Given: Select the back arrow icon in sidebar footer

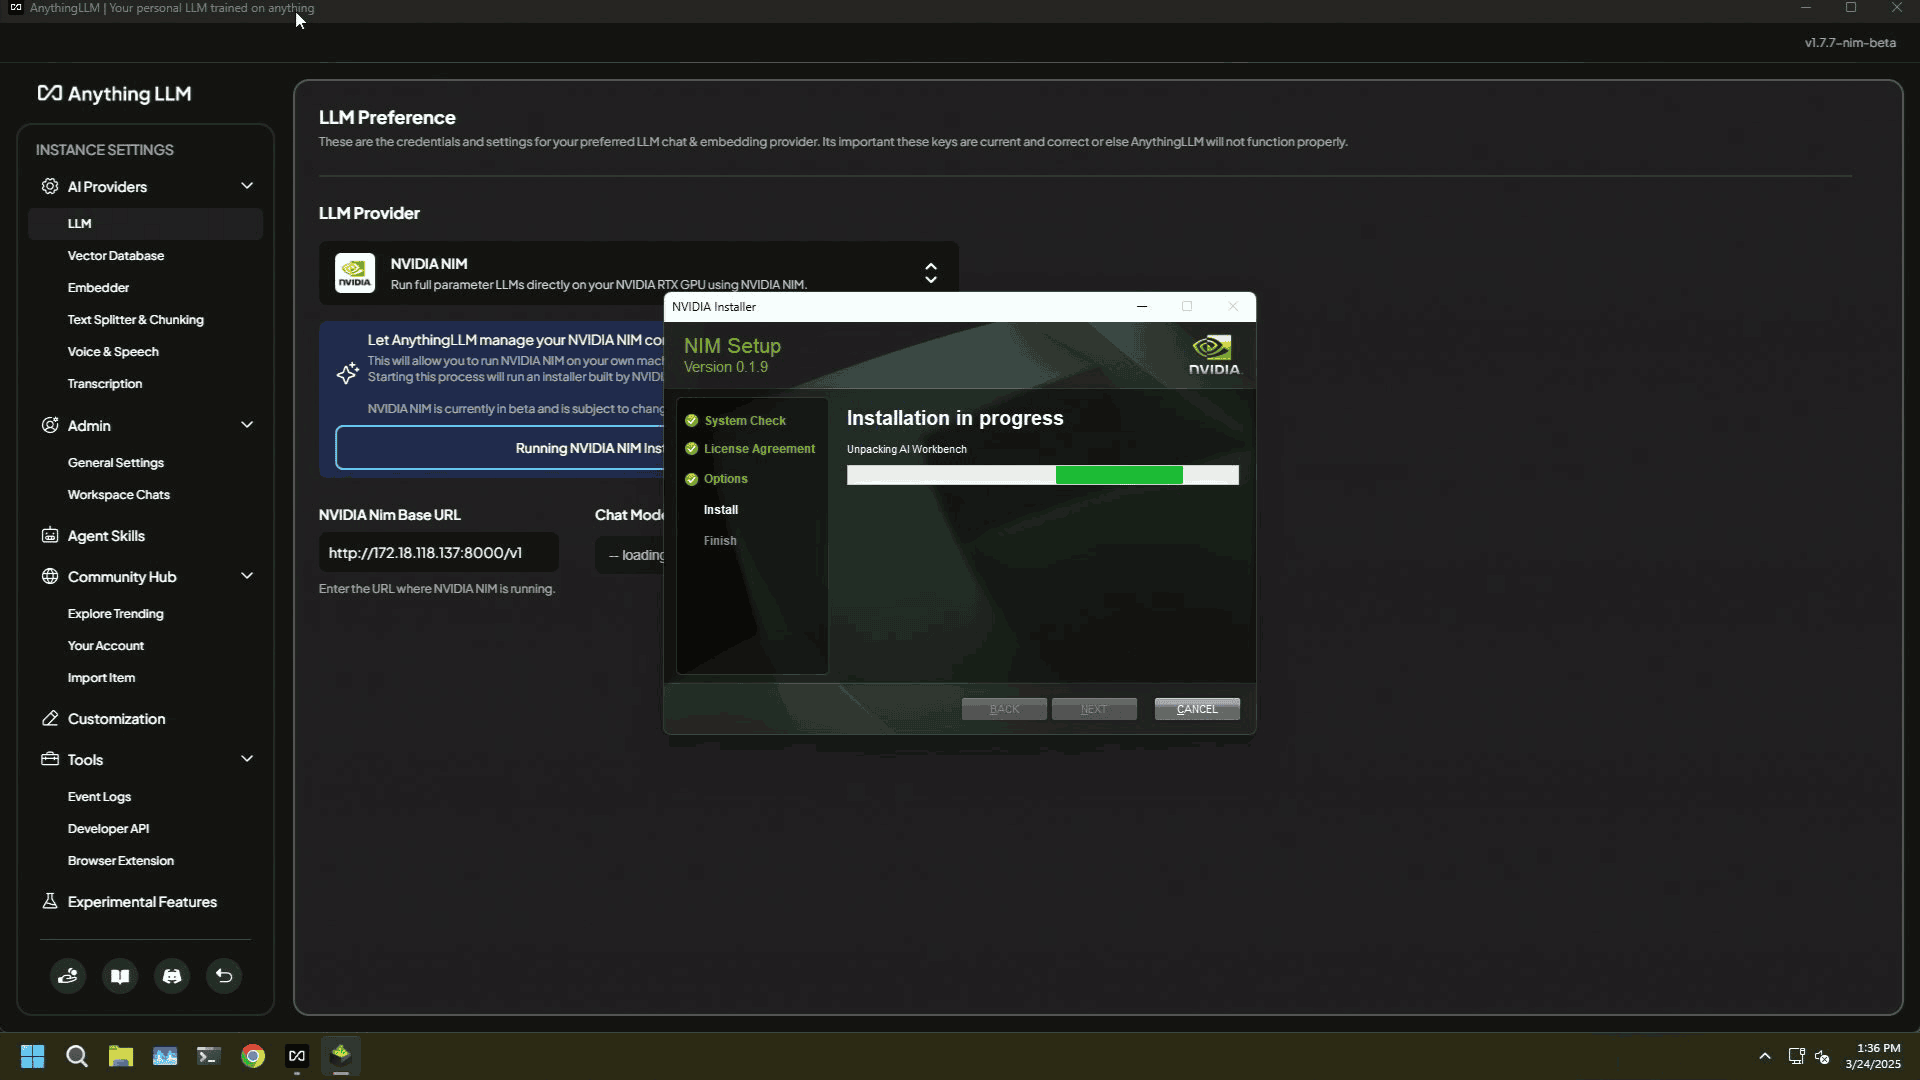Looking at the screenshot, I should pyautogui.click(x=223, y=976).
